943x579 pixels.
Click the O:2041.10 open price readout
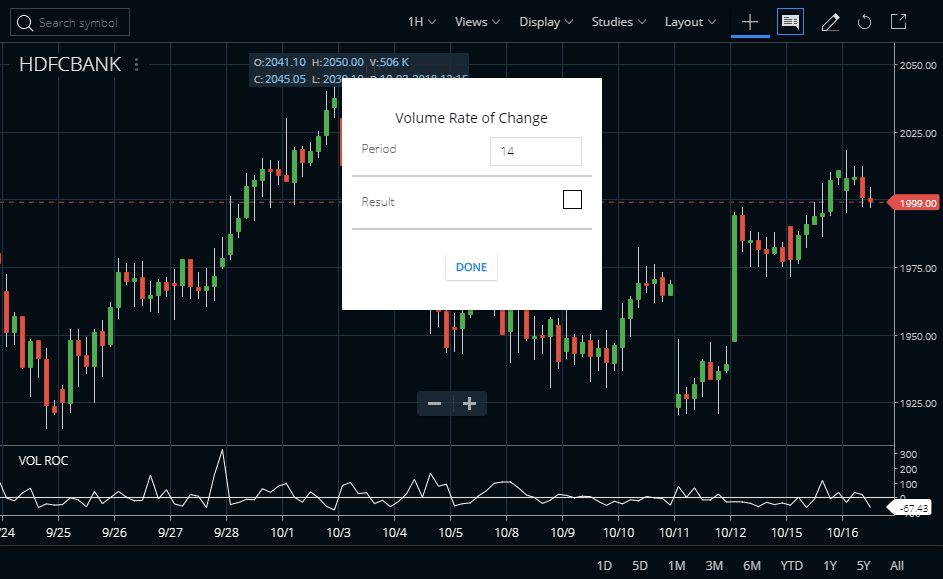point(280,62)
